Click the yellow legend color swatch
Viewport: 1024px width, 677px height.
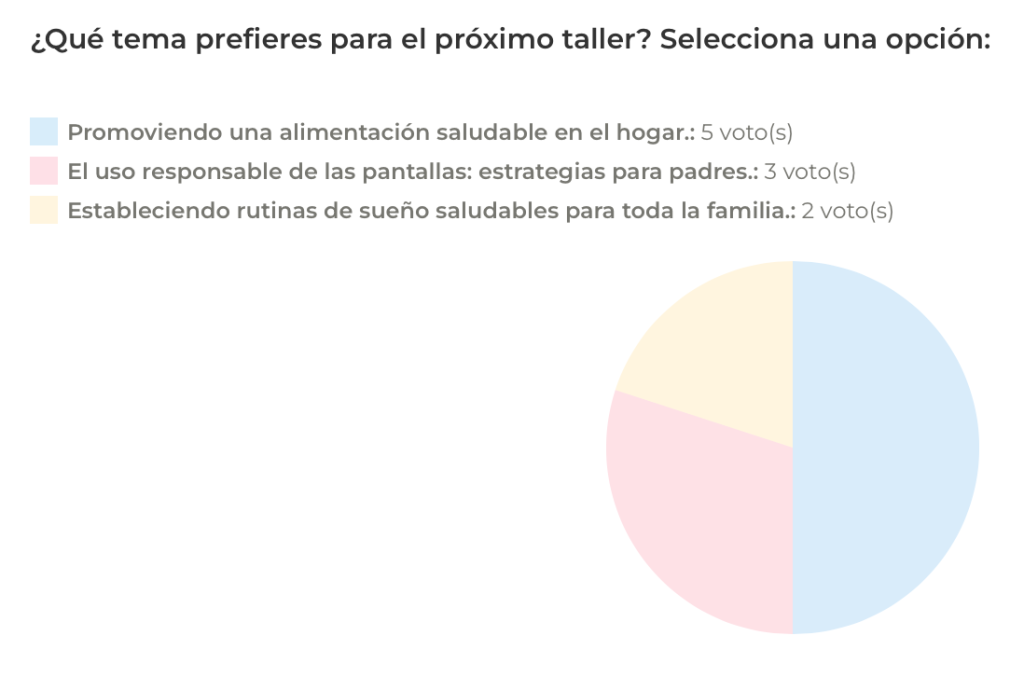coord(43,211)
